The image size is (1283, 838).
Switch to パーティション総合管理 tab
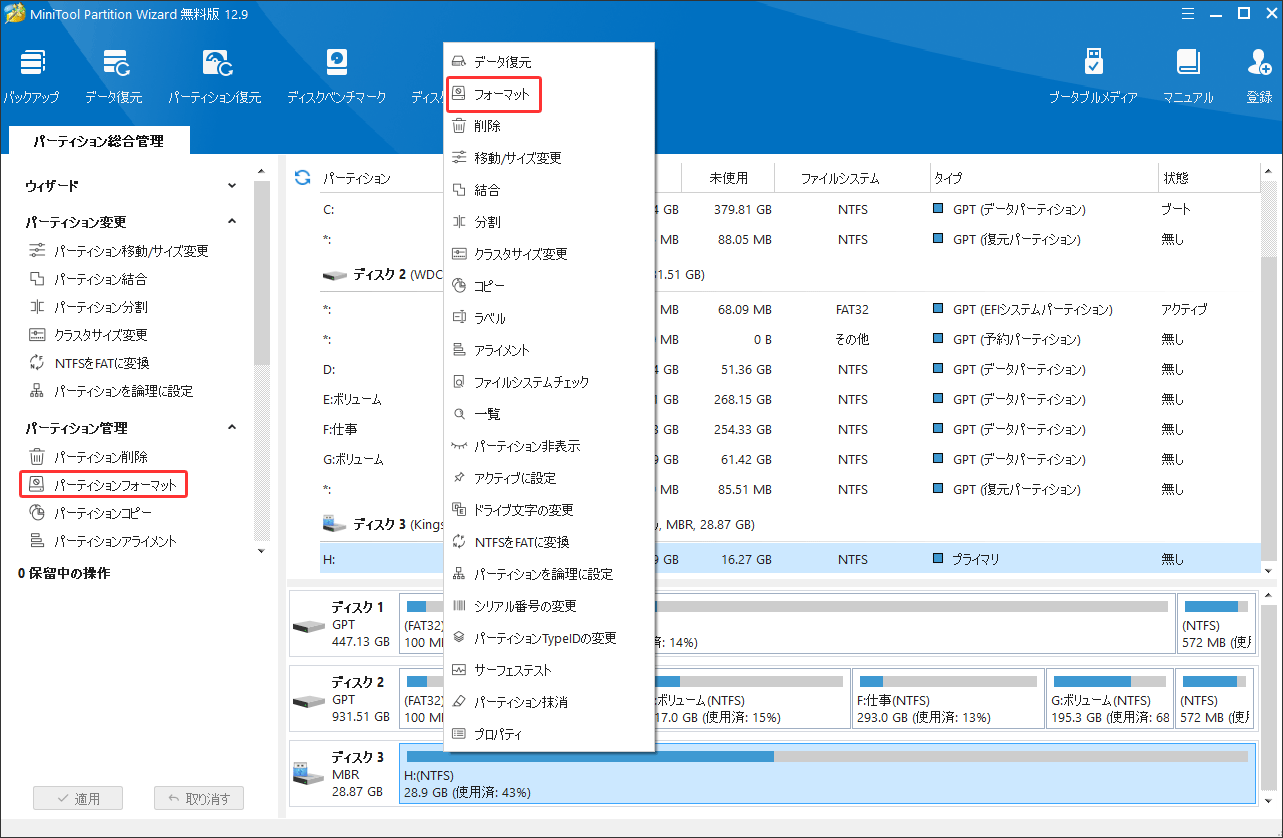pyautogui.click(x=98, y=141)
